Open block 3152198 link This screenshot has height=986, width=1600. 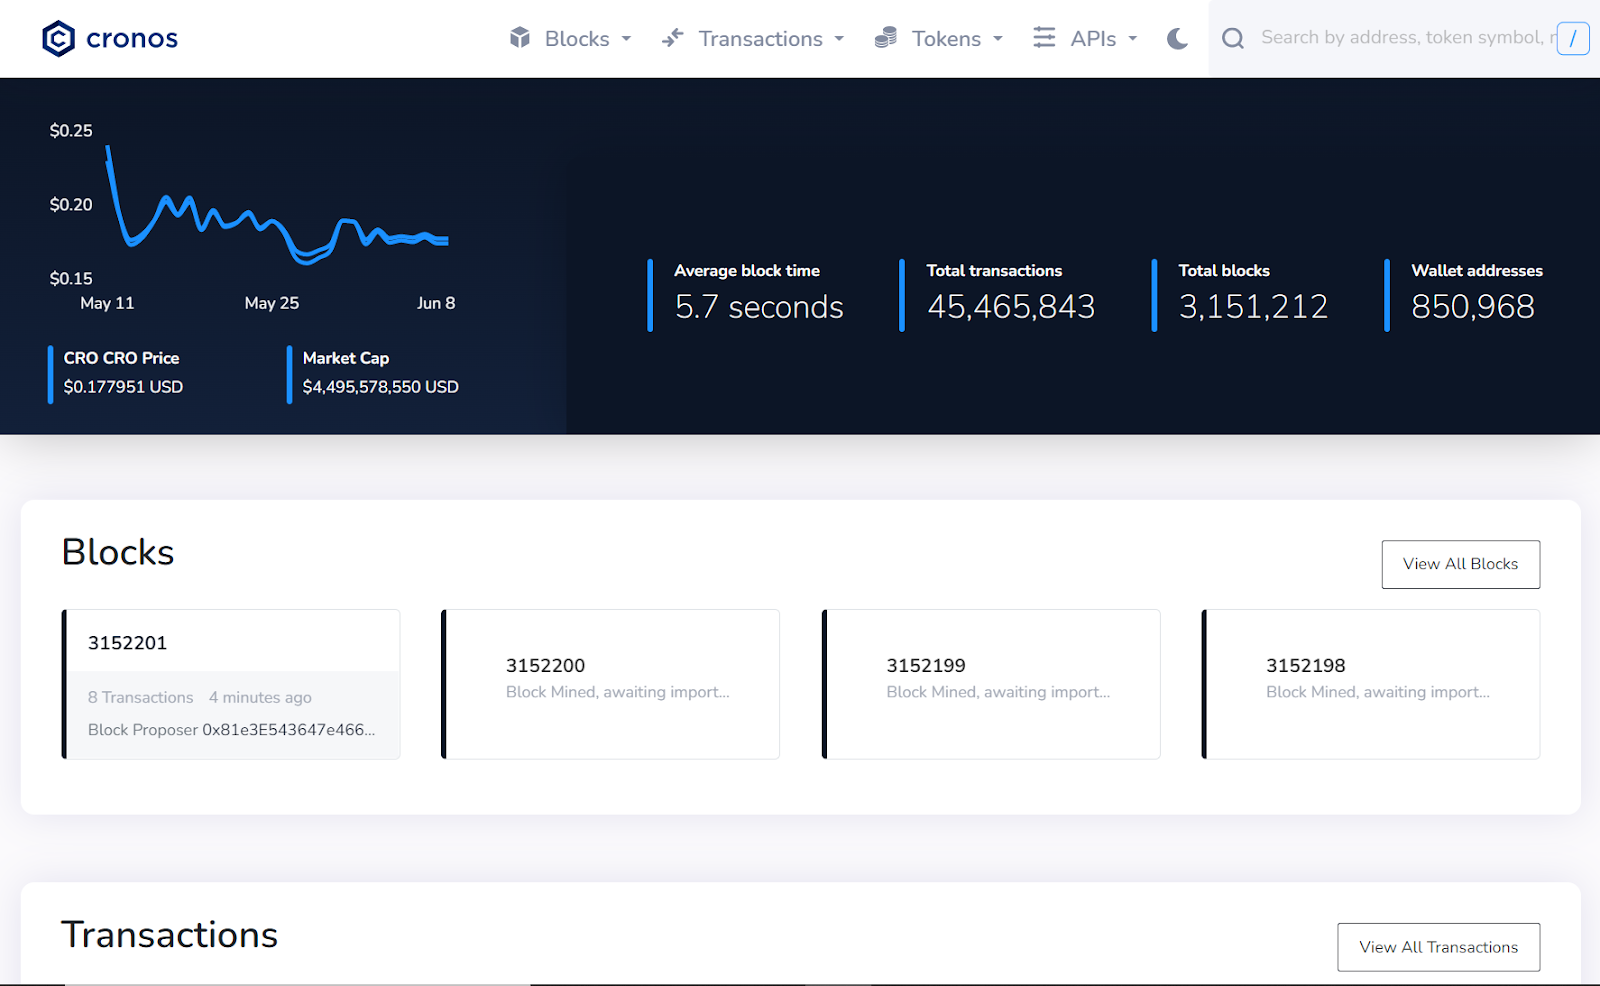click(1306, 666)
